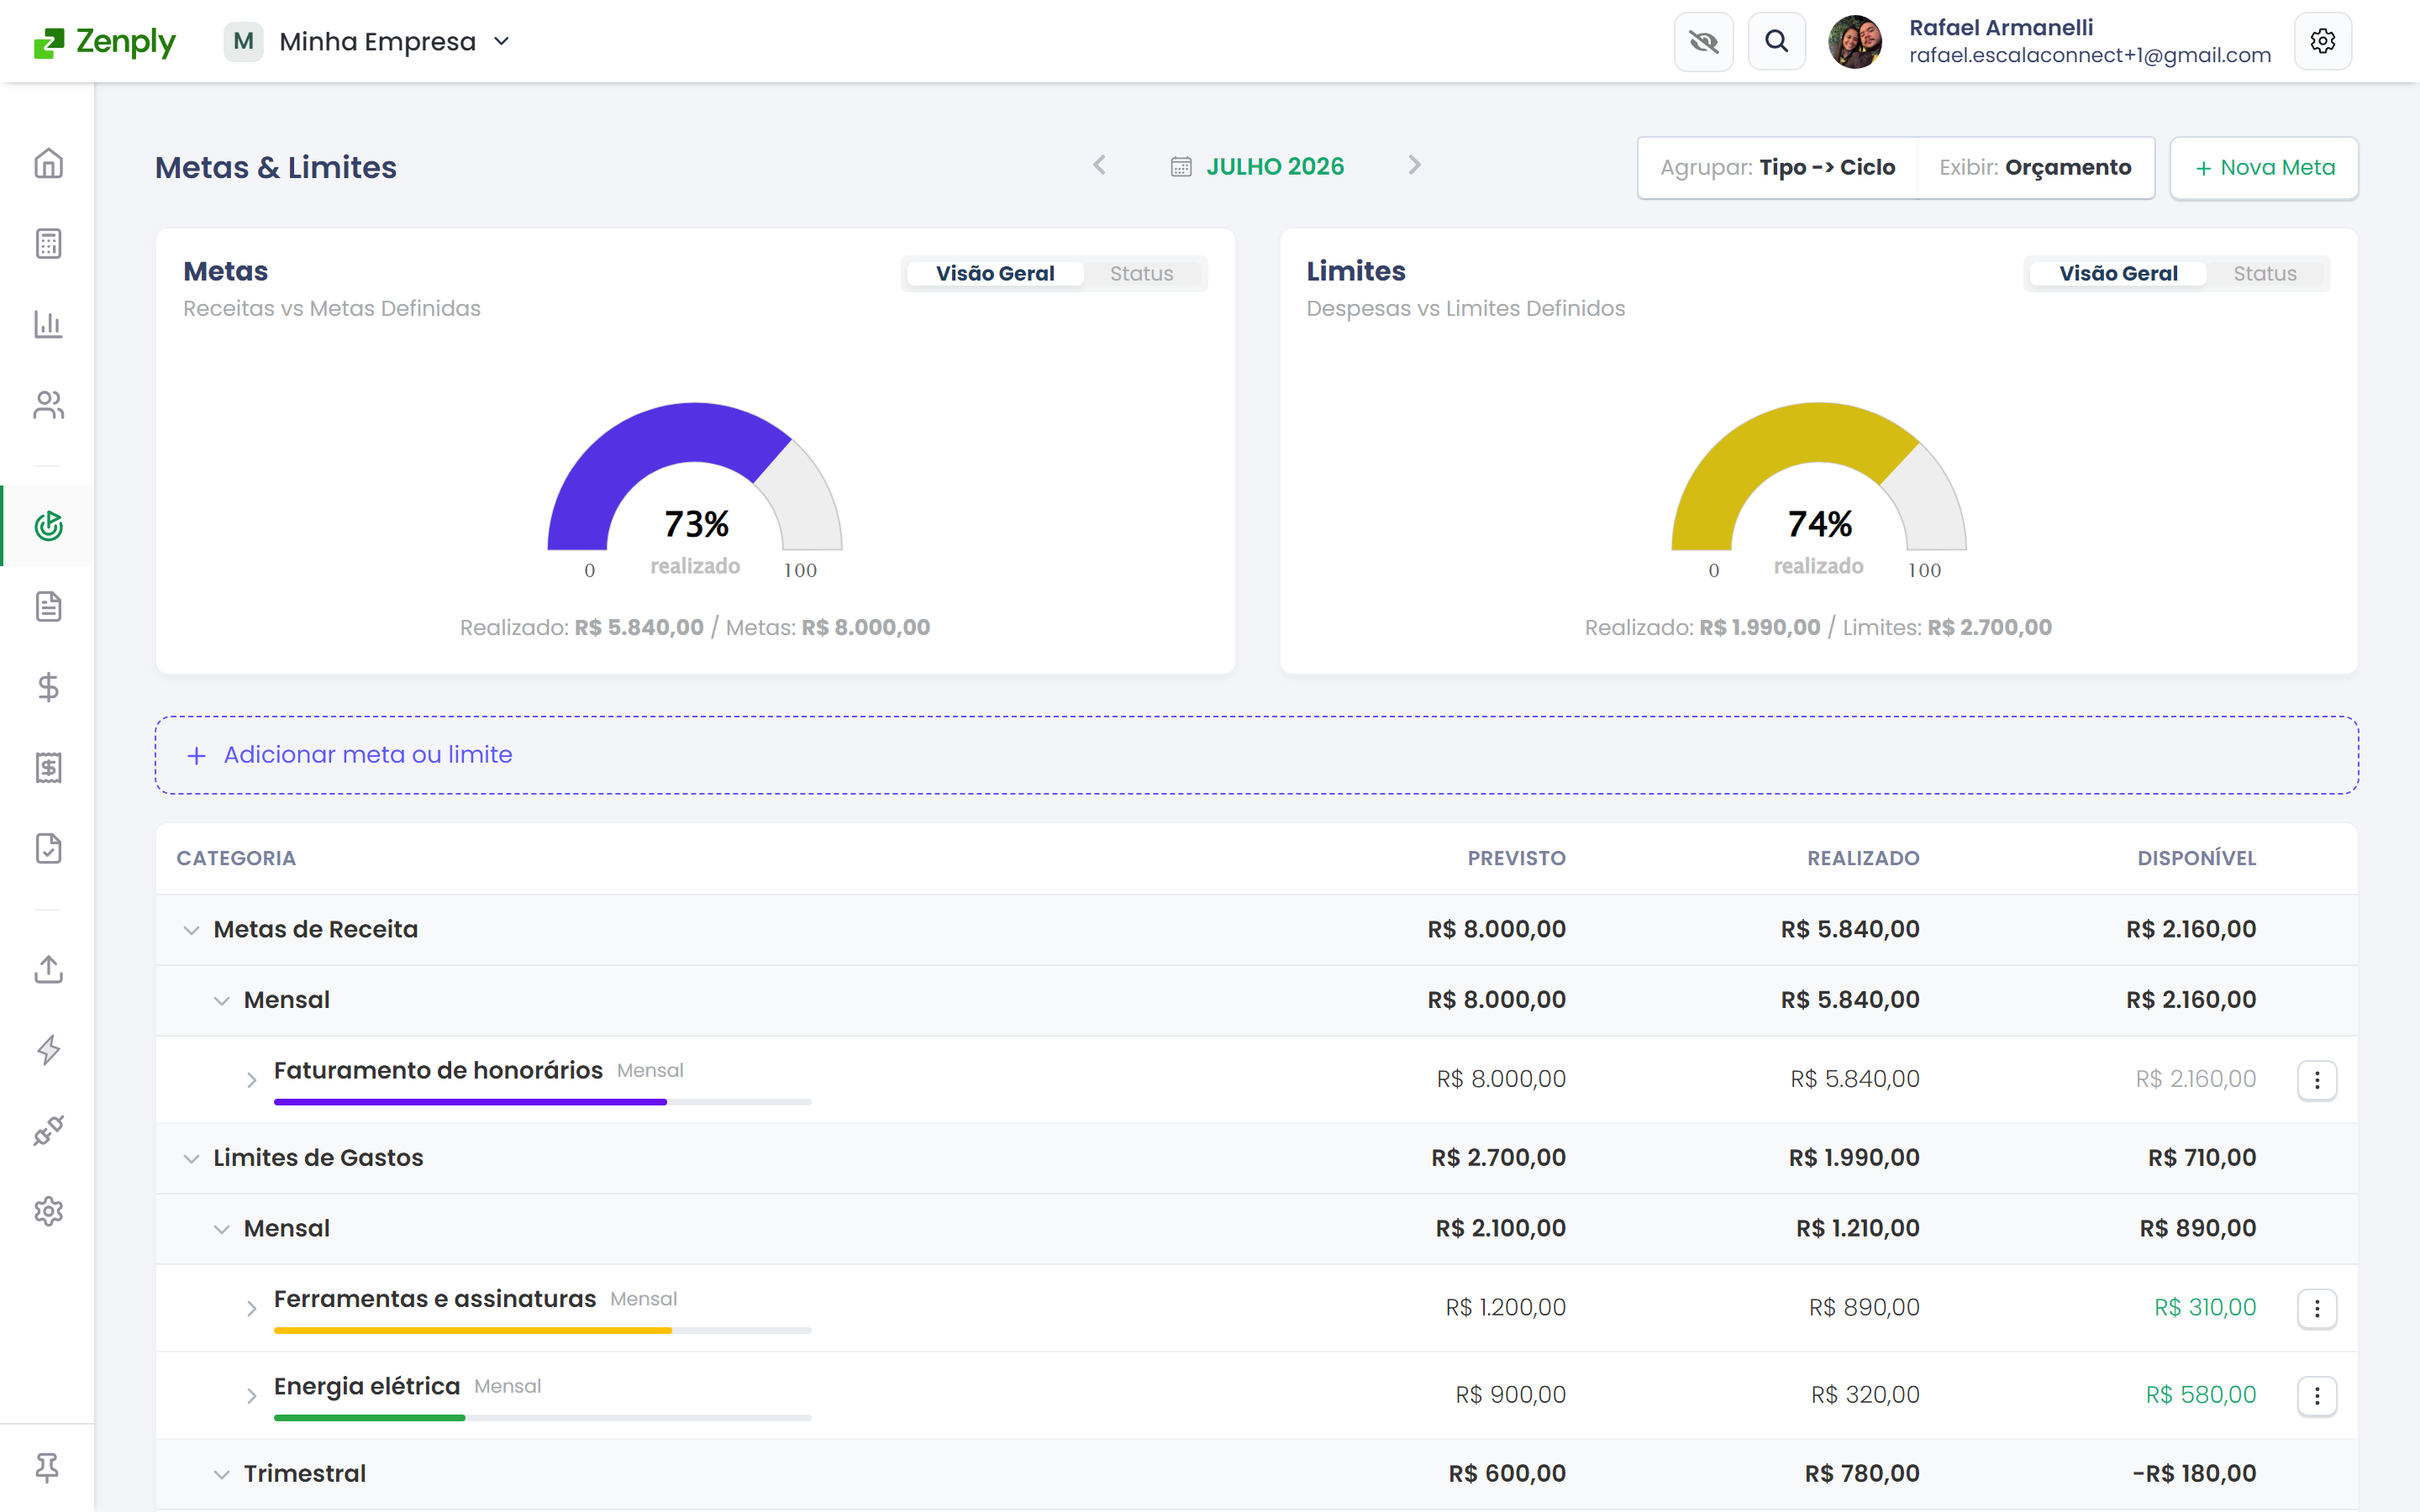Click Adicionar meta ou limite
Viewport: 2420px width, 1512px height.
1256,755
